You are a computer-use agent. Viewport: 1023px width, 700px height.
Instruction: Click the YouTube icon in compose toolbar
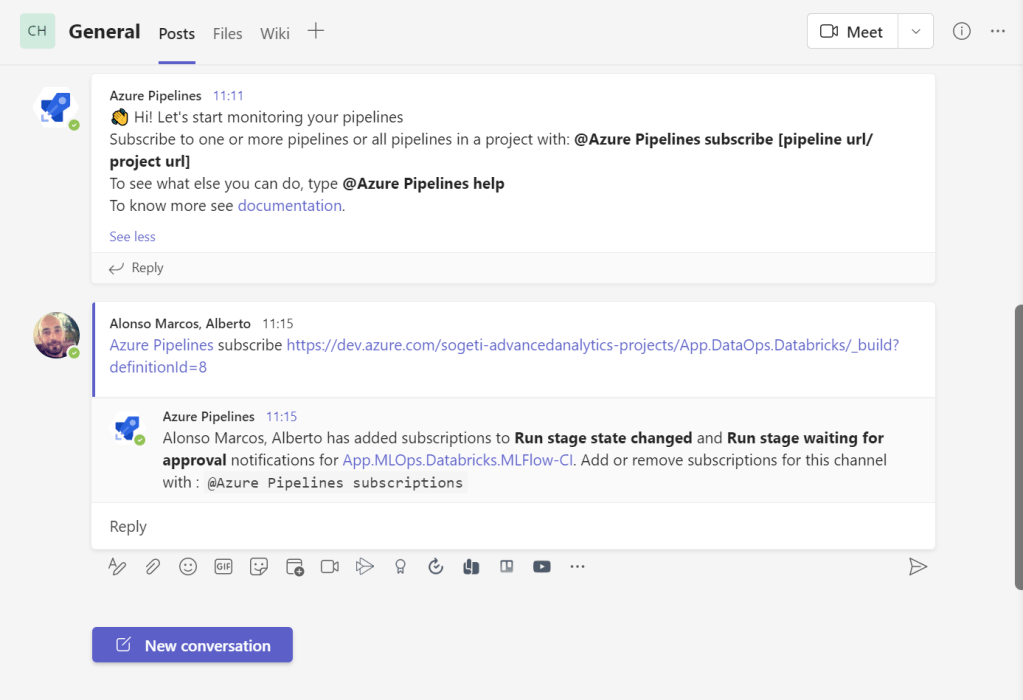pos(542,567)
